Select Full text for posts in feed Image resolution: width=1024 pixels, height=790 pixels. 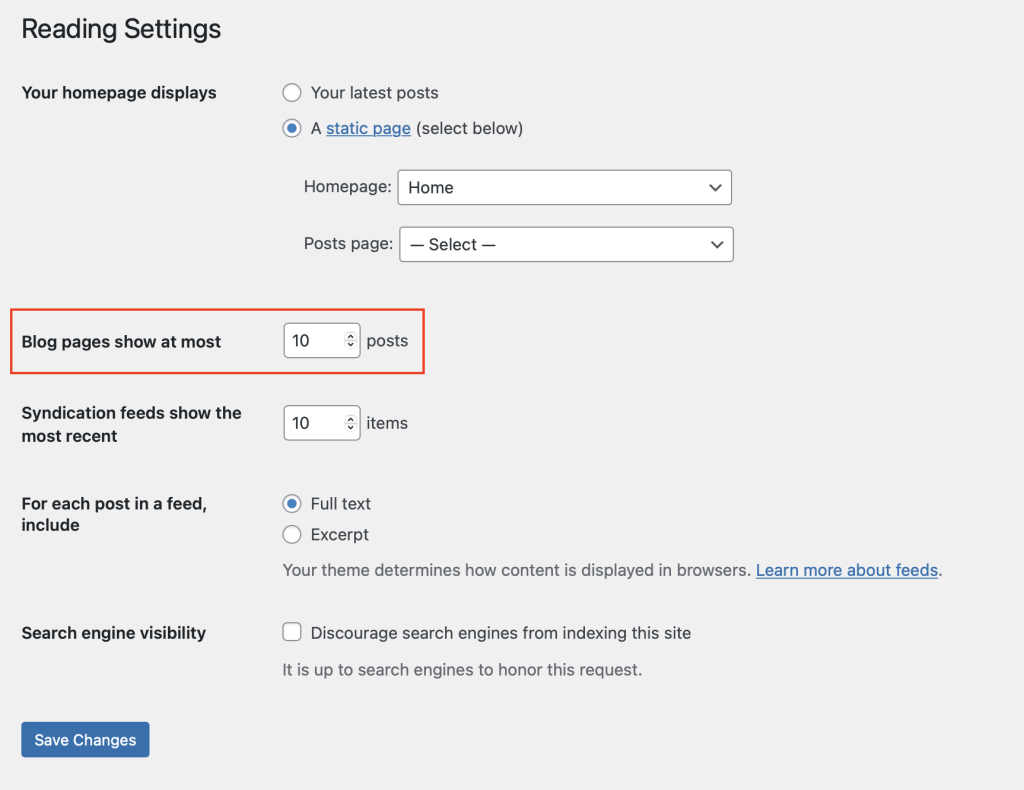291,503
